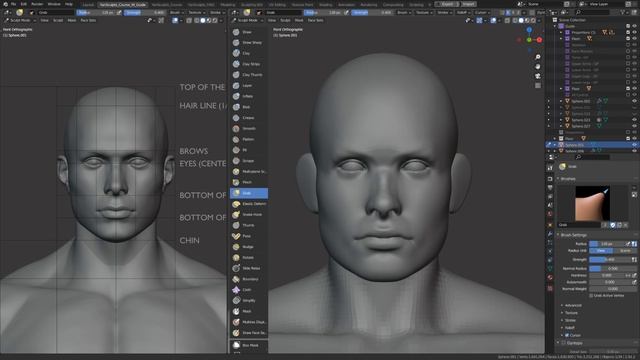
Task: Pick the Fill brush
Action: point(249,150)
